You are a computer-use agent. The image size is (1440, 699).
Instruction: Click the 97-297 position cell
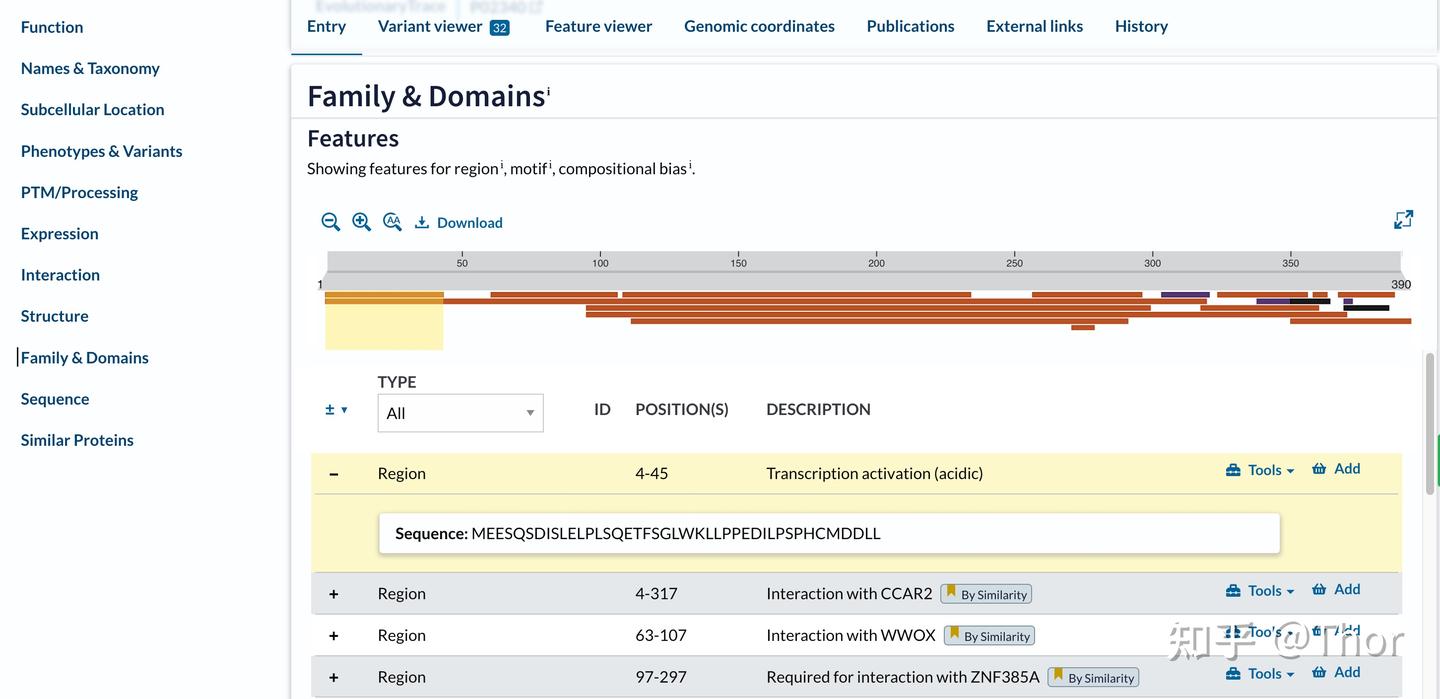point(661,678)
